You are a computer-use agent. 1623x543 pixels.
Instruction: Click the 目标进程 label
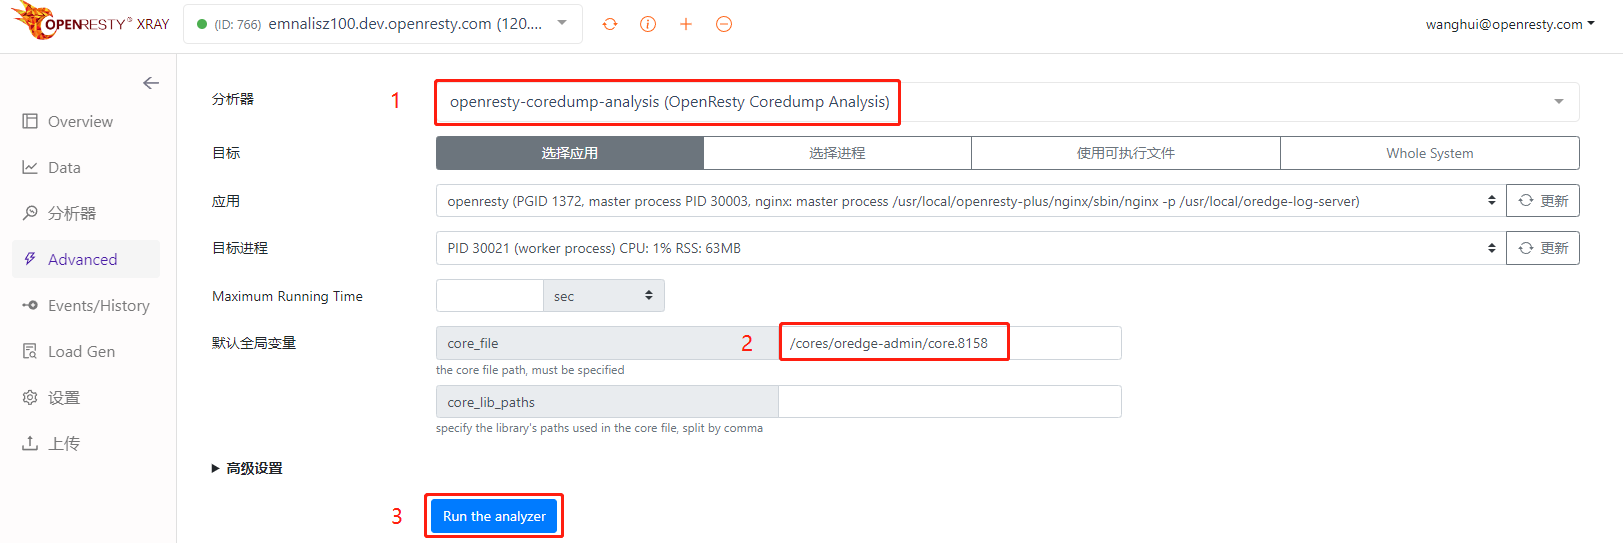[x=240, y=248]
